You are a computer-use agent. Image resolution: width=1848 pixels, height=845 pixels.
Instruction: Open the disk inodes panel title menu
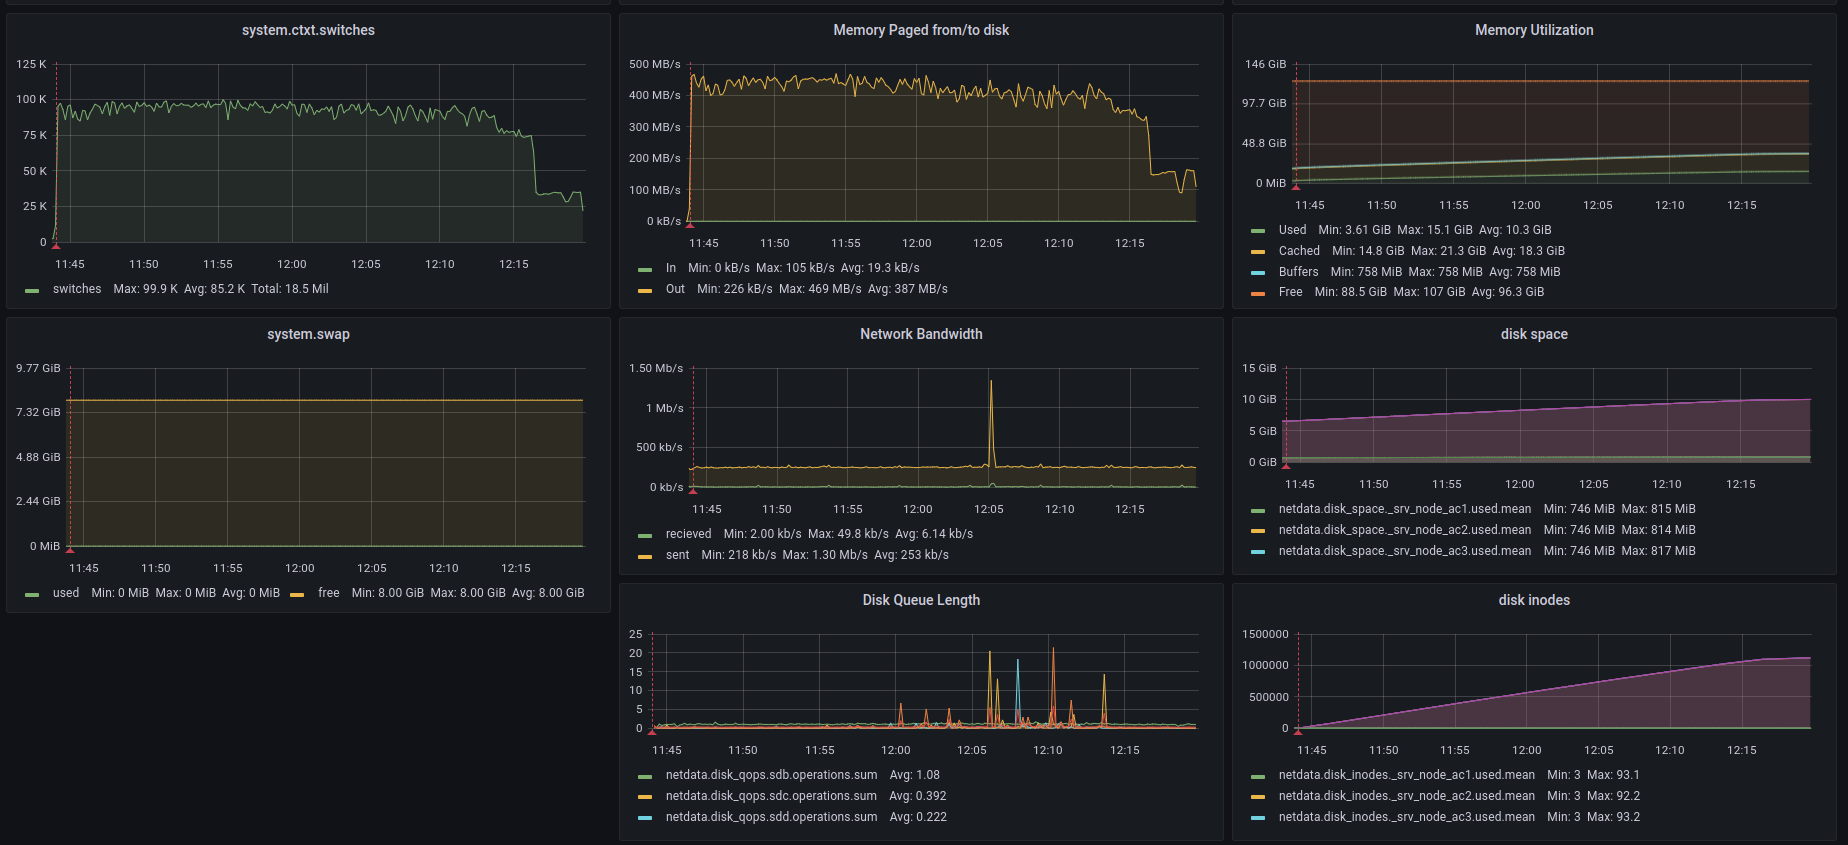1533,600
